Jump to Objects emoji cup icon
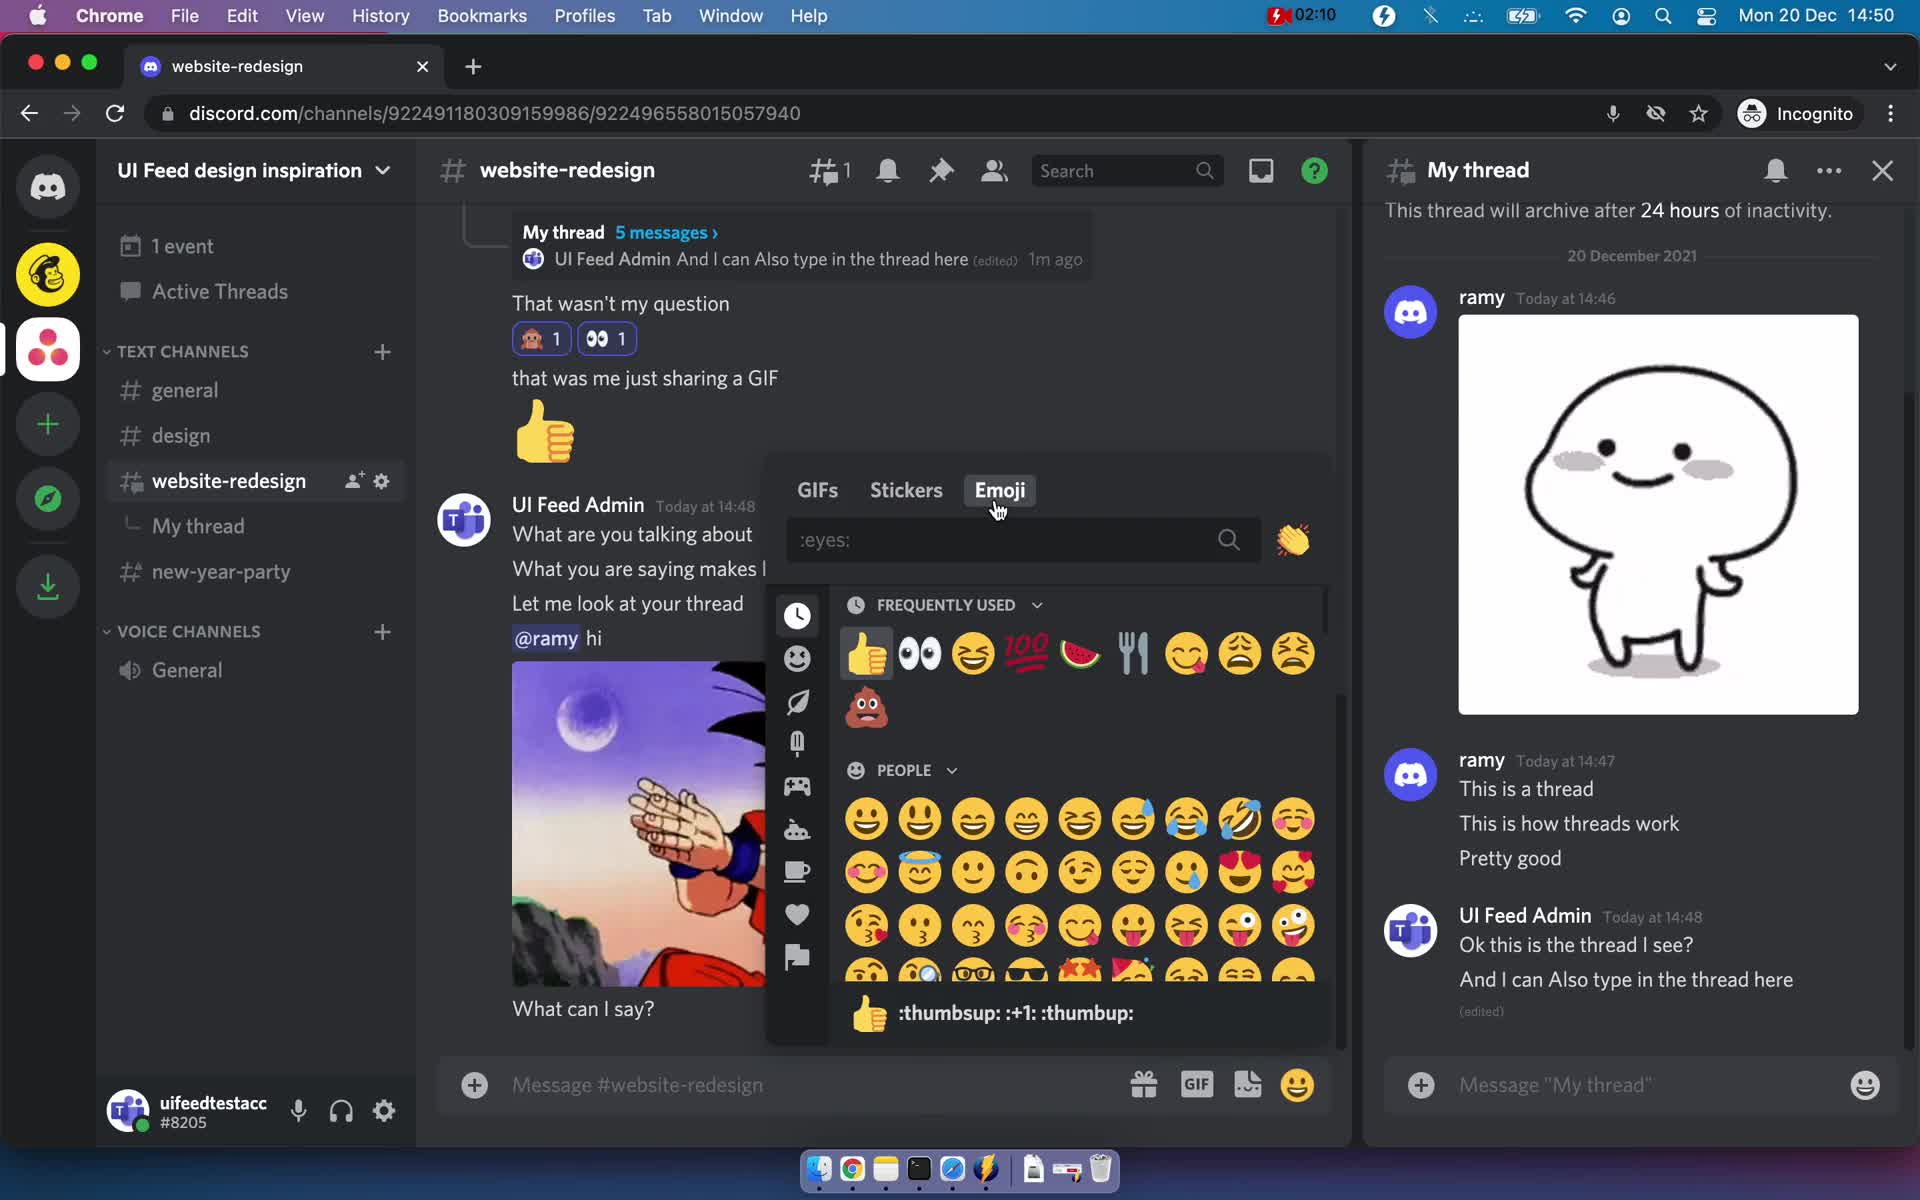Screen dimensions: 1920x1200 [x=797, y=871]
